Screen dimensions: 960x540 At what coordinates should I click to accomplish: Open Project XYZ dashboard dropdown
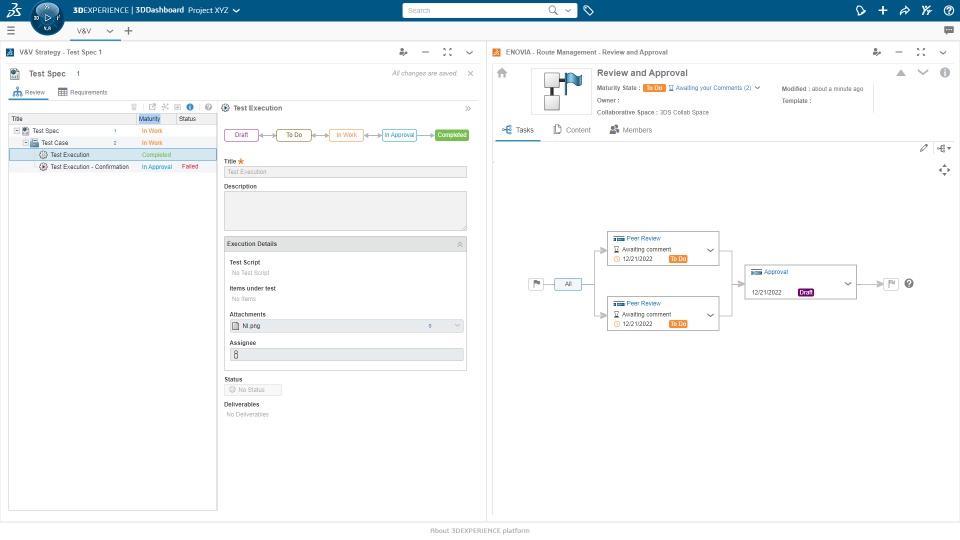point(236,10)
